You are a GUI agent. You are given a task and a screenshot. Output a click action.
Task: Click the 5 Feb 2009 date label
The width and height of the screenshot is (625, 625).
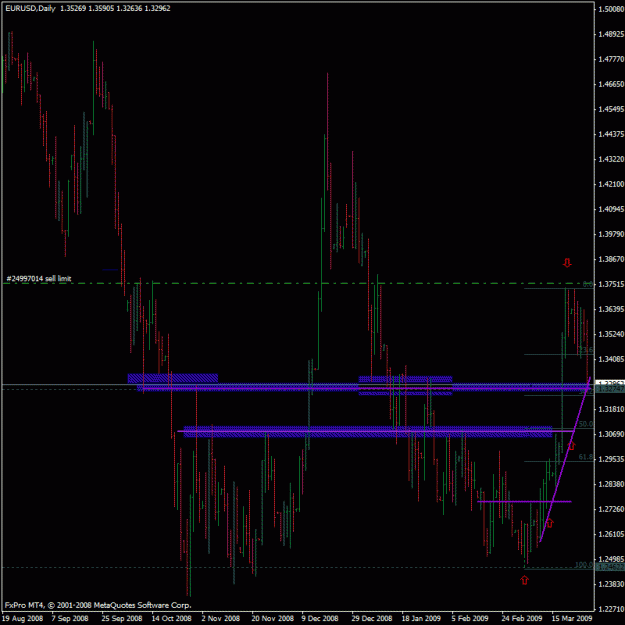click(x=470, y=618)
